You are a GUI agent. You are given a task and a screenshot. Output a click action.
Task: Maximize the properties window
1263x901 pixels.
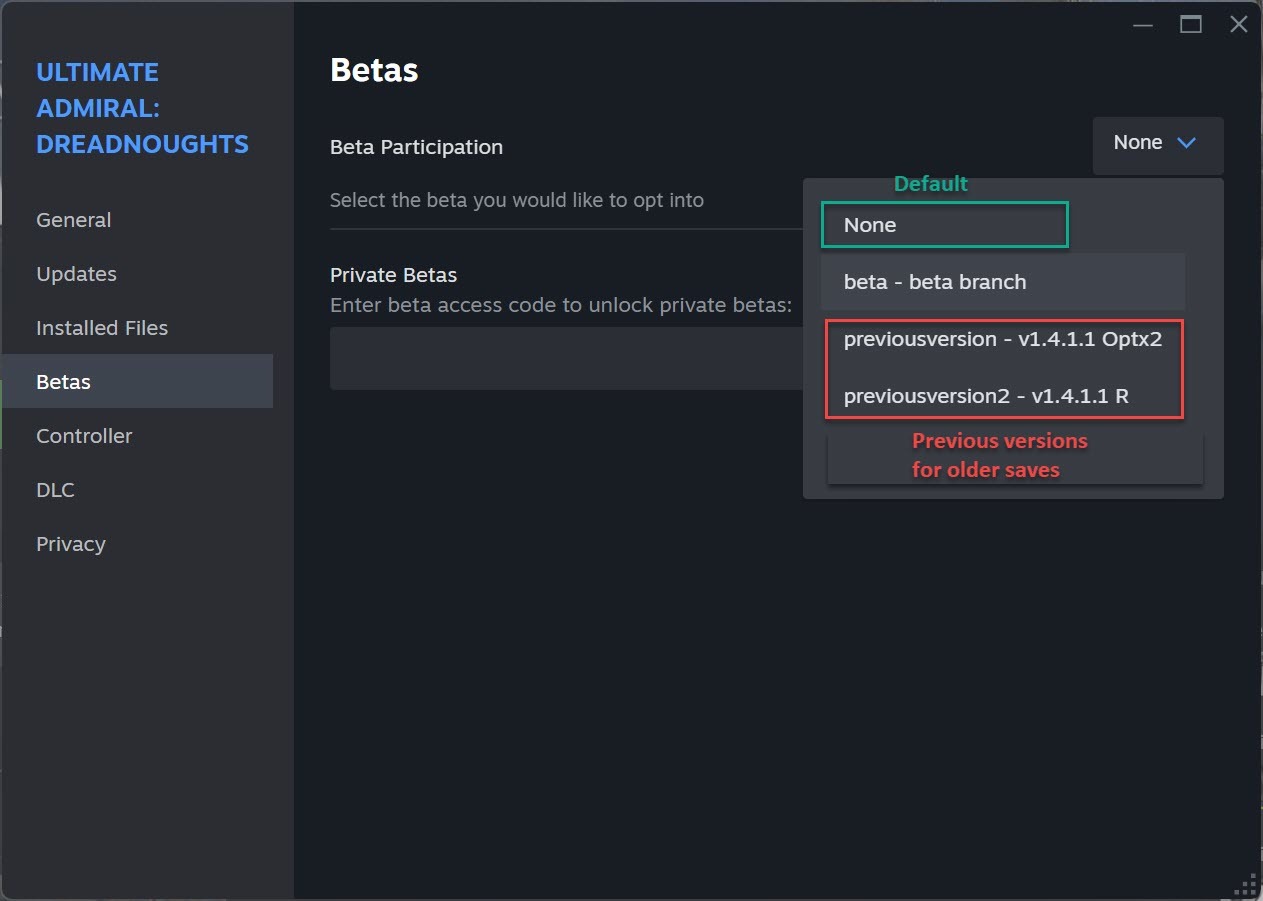tap(1190, 25)
